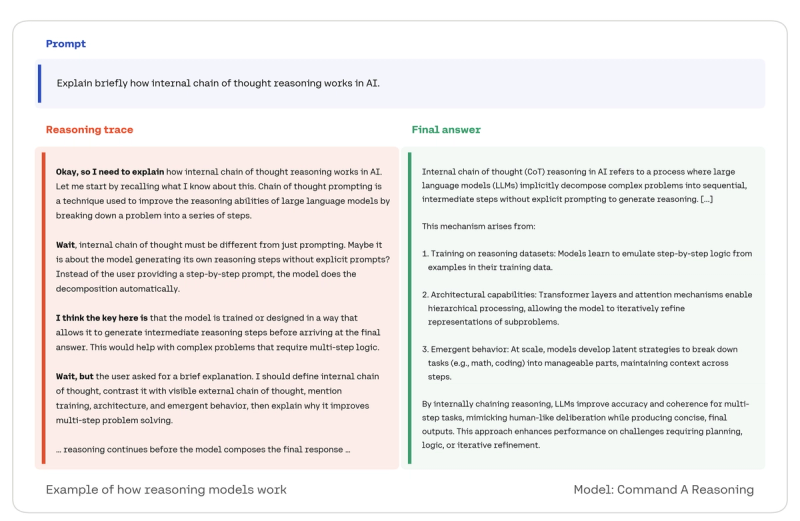Screen dimensions: 800x521
Task: Click the 'This mechanism arises from:' line
Action: [x=479, y=227]
